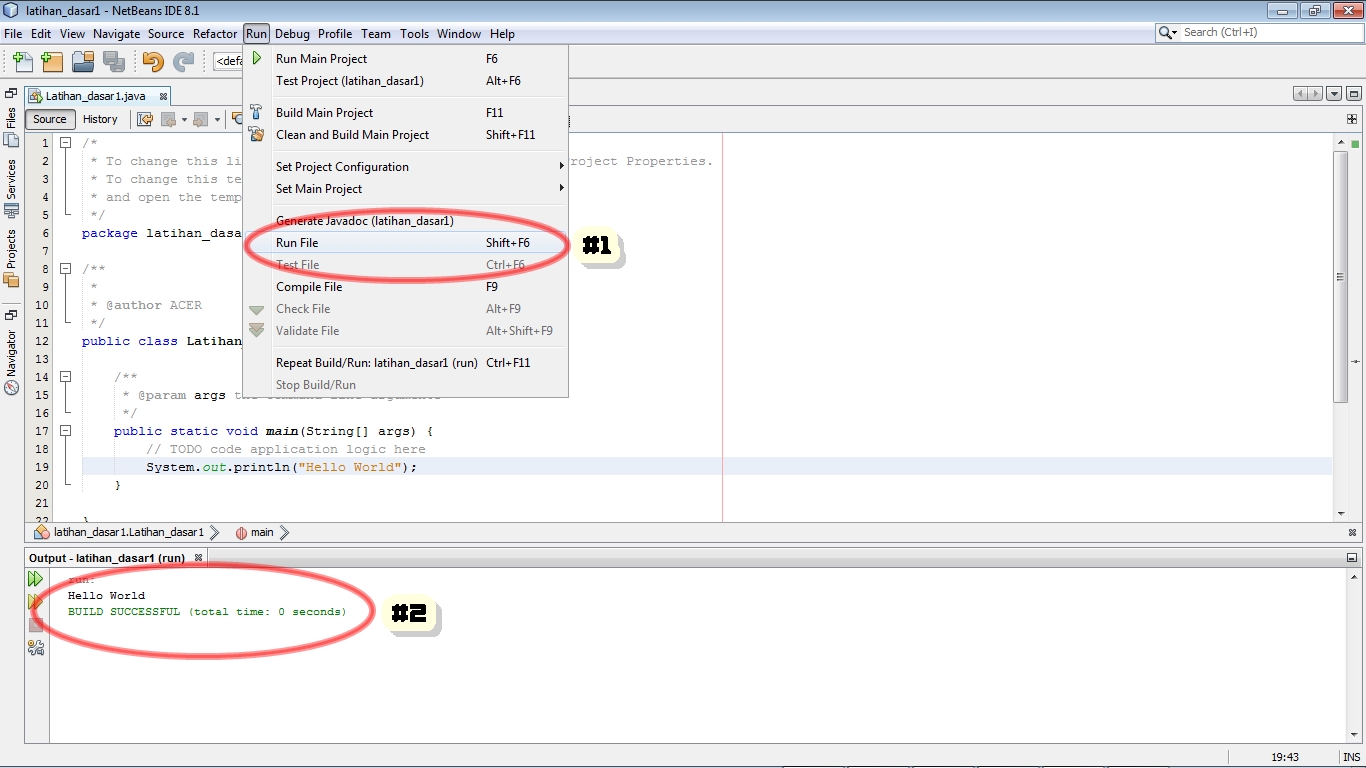
Task: Select Run File from the Run menu
Action: tap(297, 242)
